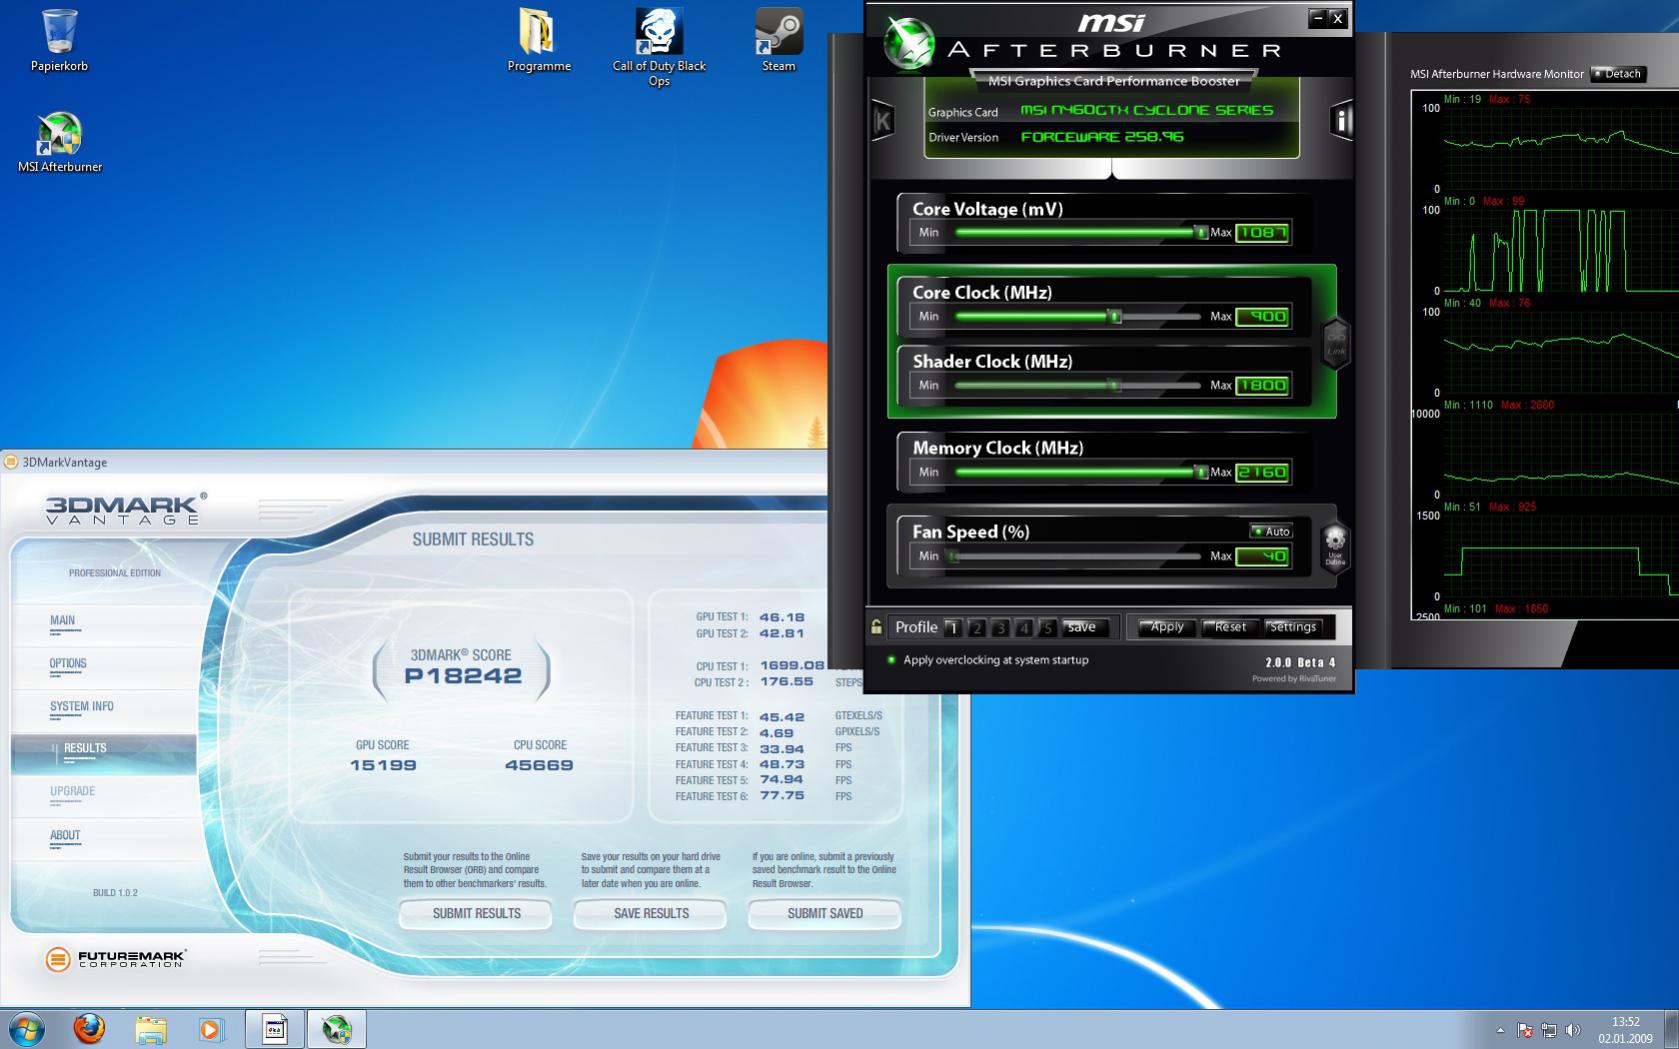Select profile slot 4

pos(1023,628)
